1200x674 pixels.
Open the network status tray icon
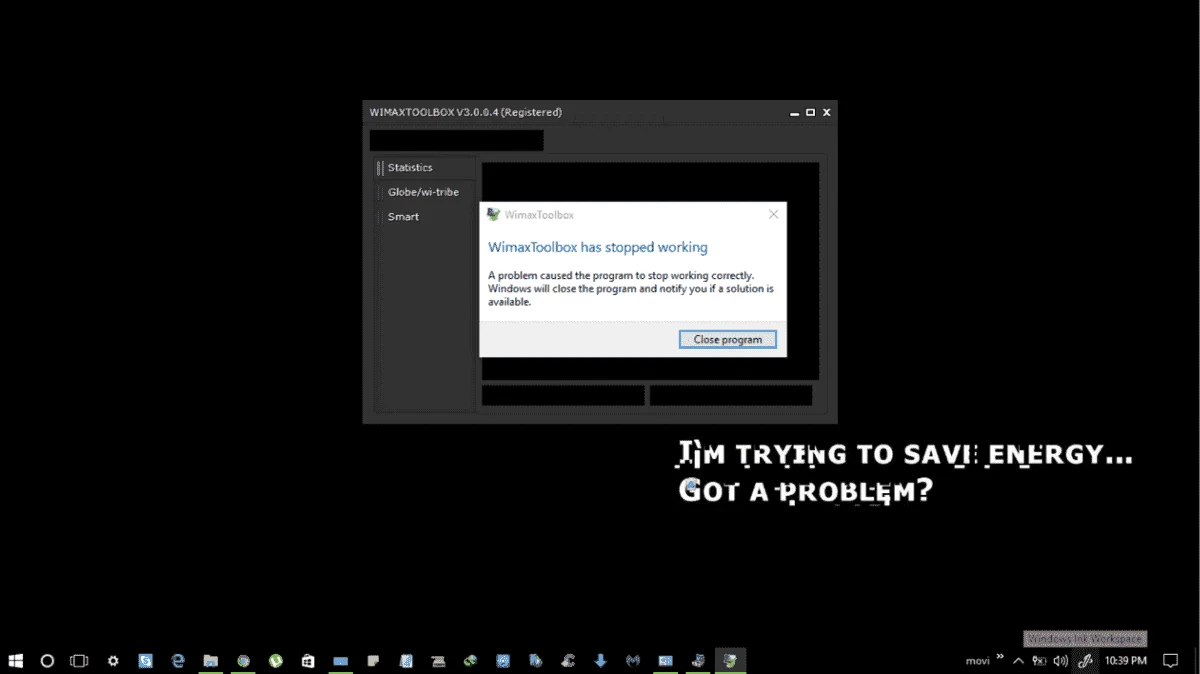(1040, 661)
